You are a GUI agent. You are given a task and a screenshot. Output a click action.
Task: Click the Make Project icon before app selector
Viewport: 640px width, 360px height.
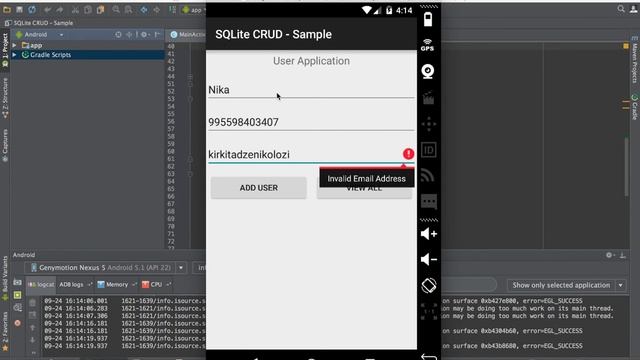(172, 10)
